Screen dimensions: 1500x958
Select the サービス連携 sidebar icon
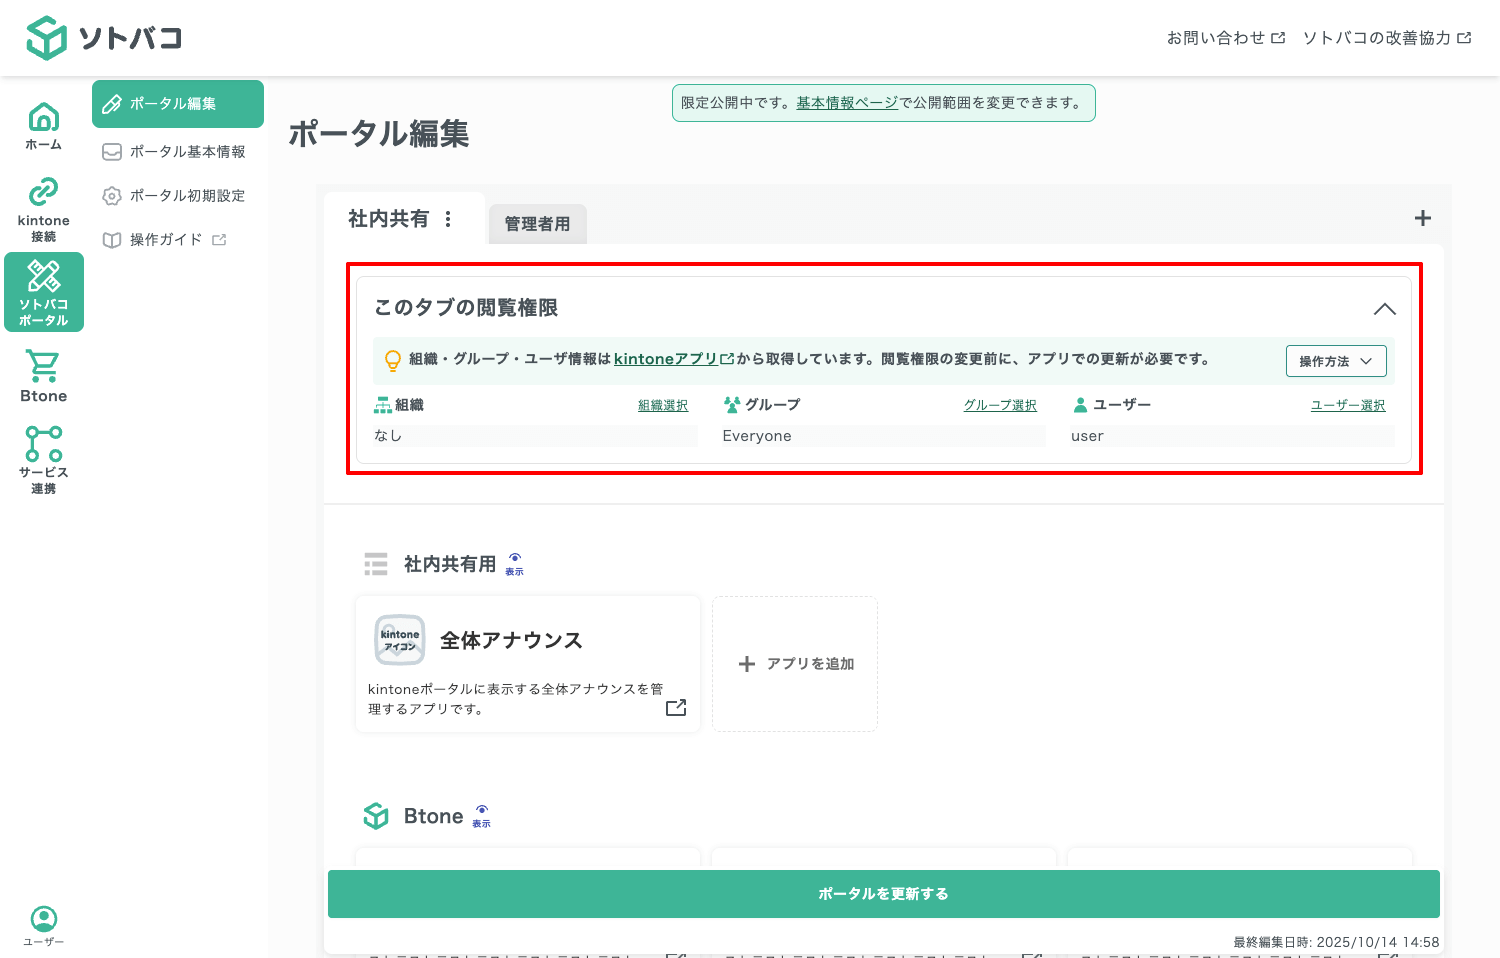pos(43,458)
